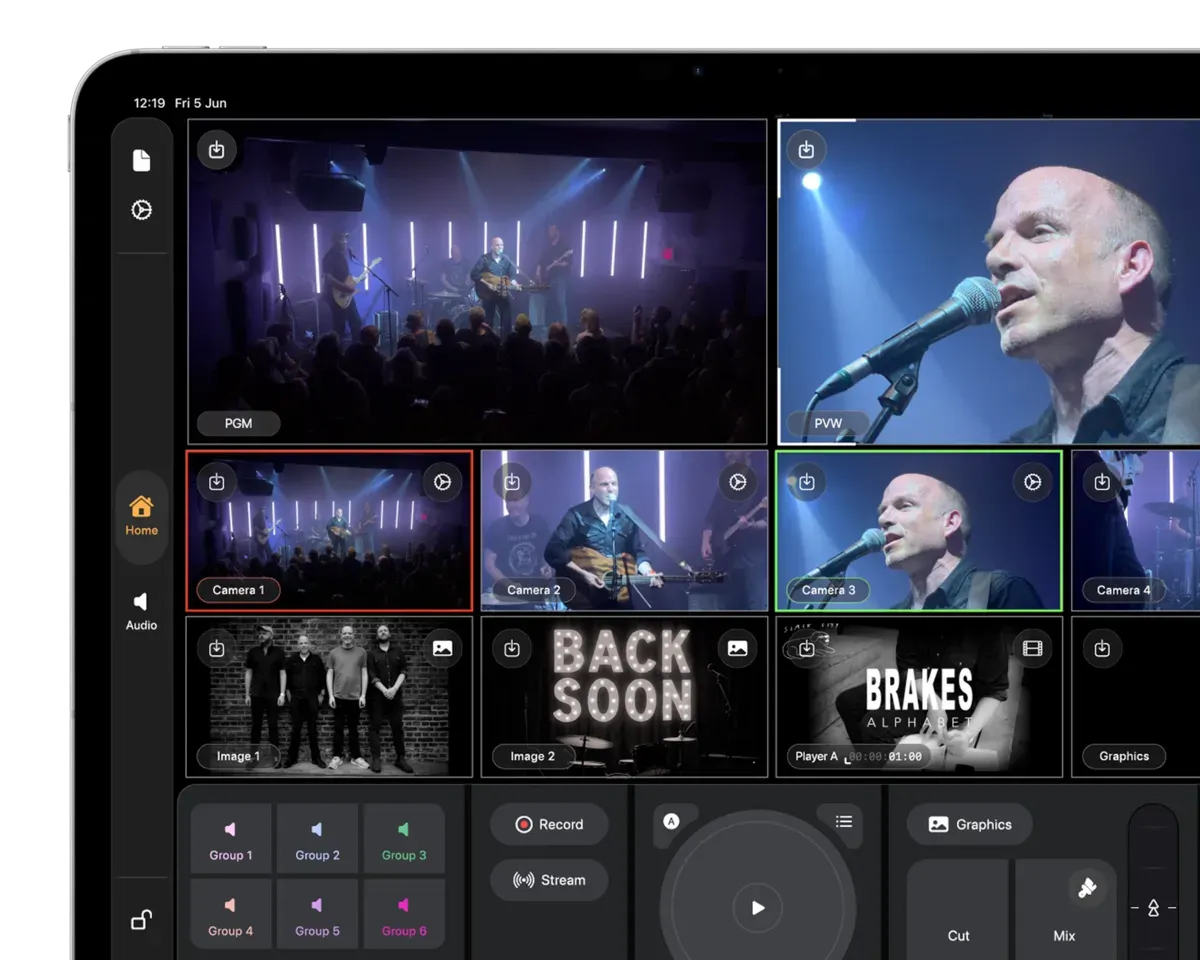The height and width of the screenshot is (960, 1200).
Task: Select the Camera 1 thumbnail
Action: click(329, 530)
